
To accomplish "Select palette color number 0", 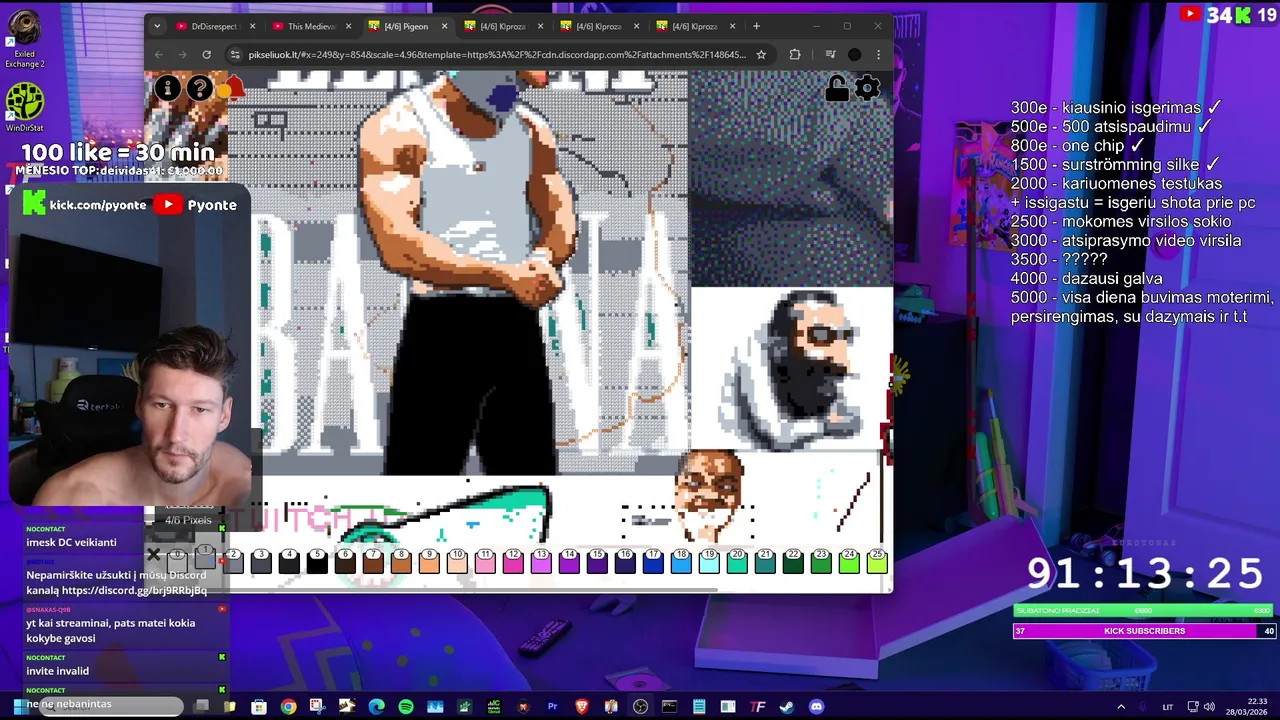I will click(177, 560).
